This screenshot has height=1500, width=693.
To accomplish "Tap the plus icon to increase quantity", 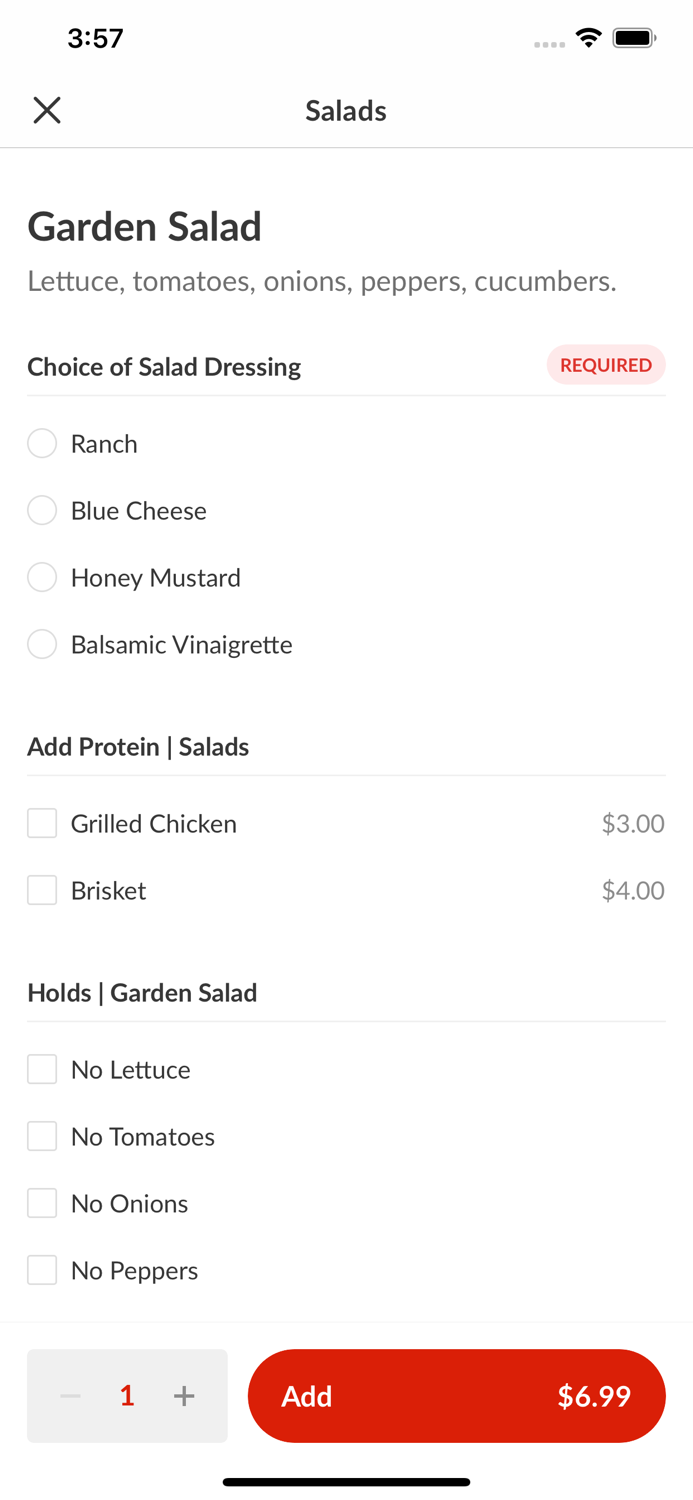I will click(x=184, y=1395).
